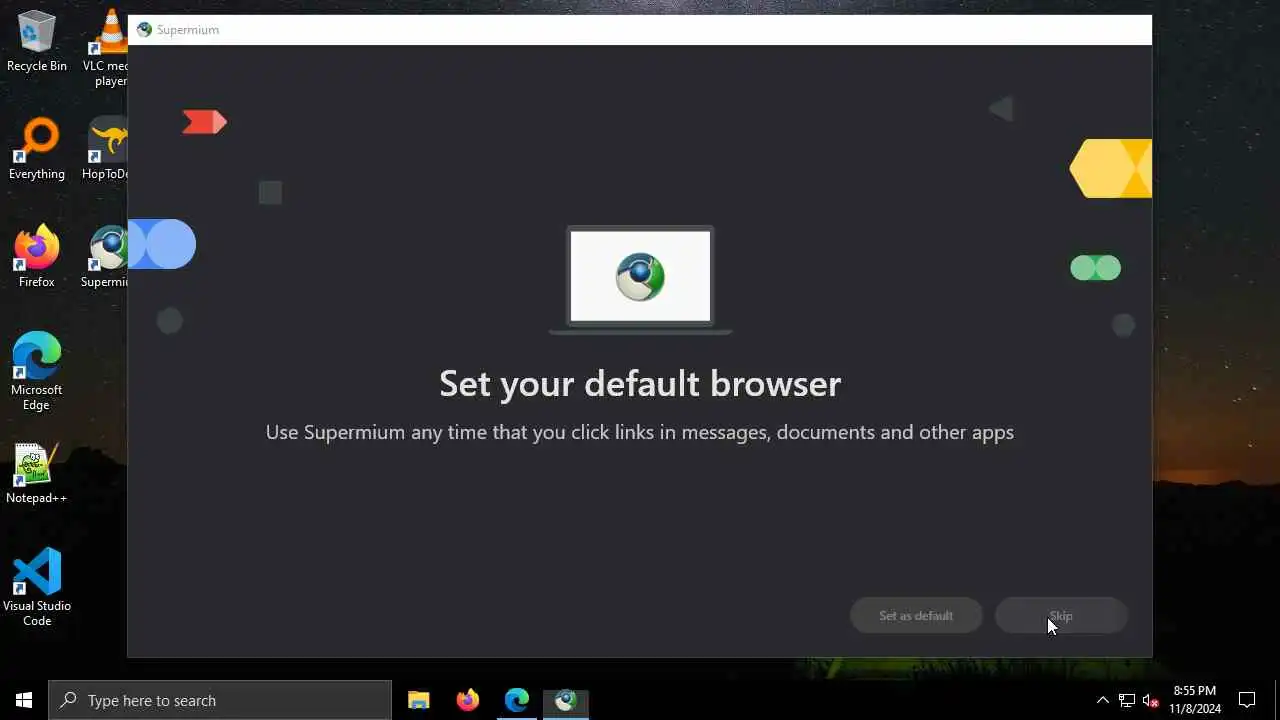Click the 'Use Supermium any time' description text
This screenshot has height=720, width=1280.
[x=640, y=432]
